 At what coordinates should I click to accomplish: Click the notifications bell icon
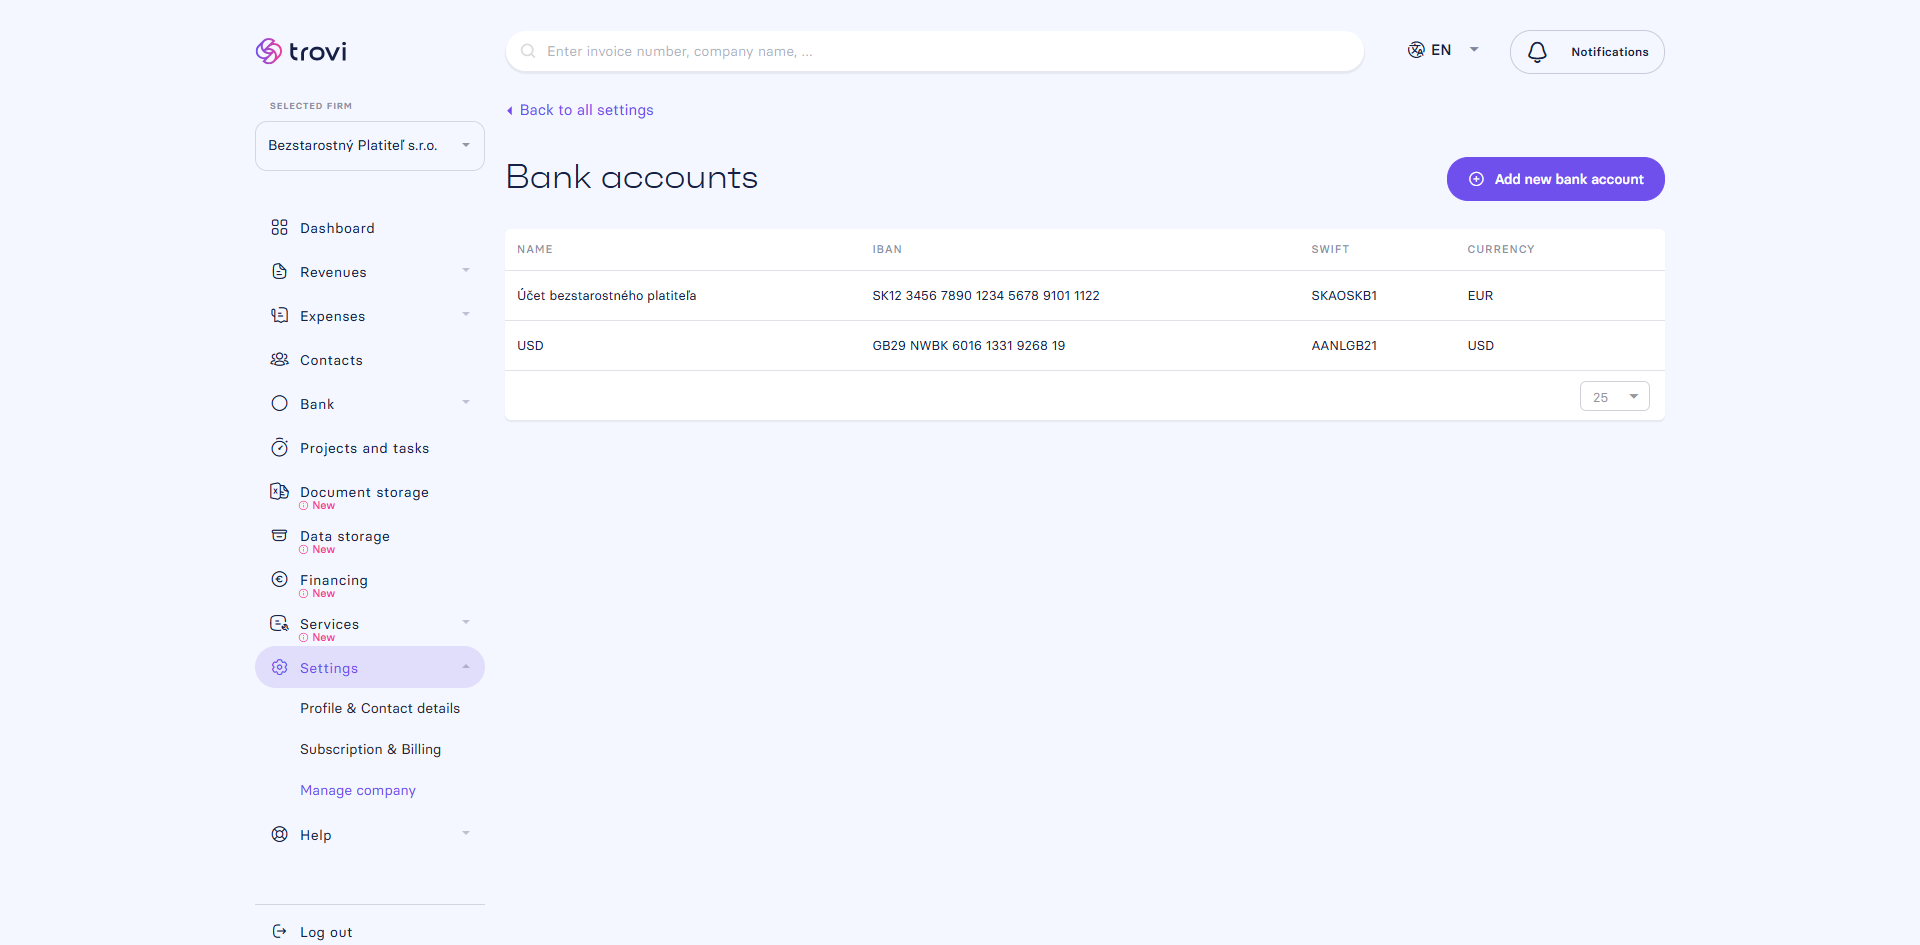click(x=1537, y=52)
